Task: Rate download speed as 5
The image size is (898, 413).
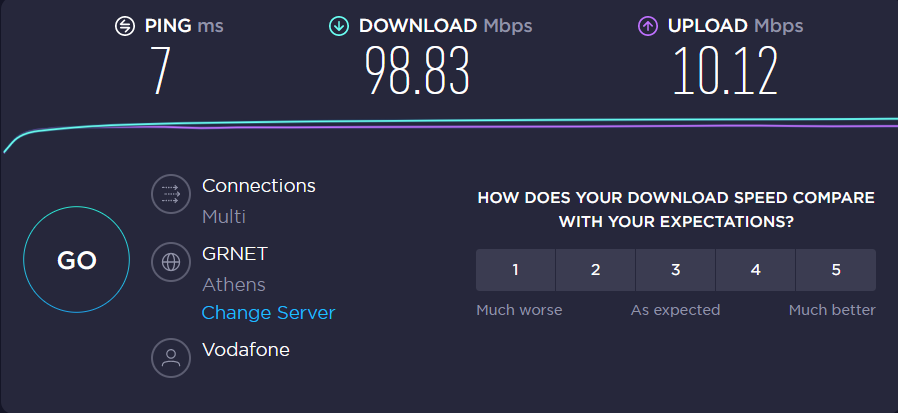Action: click(836, 270)
